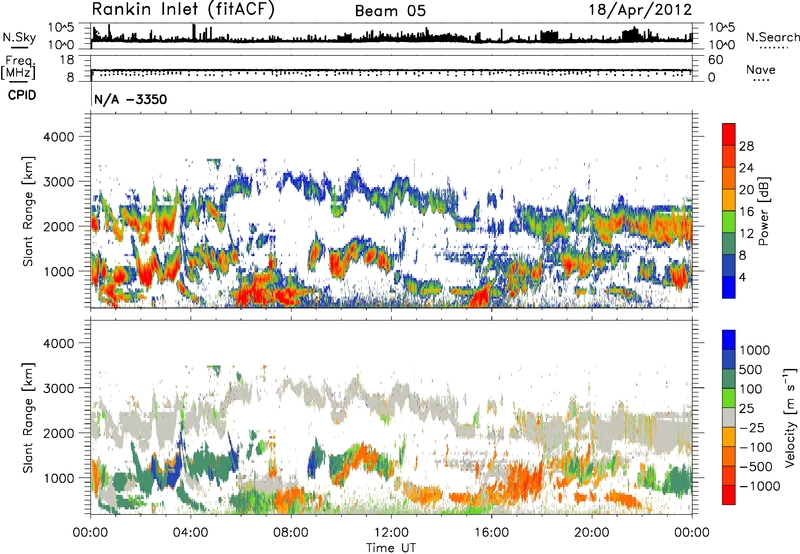This screenshot has height=554, width=800.
Task: Click the 'Slant Range [km]' label of the velocity panel
Action: (x=29, y=418)
